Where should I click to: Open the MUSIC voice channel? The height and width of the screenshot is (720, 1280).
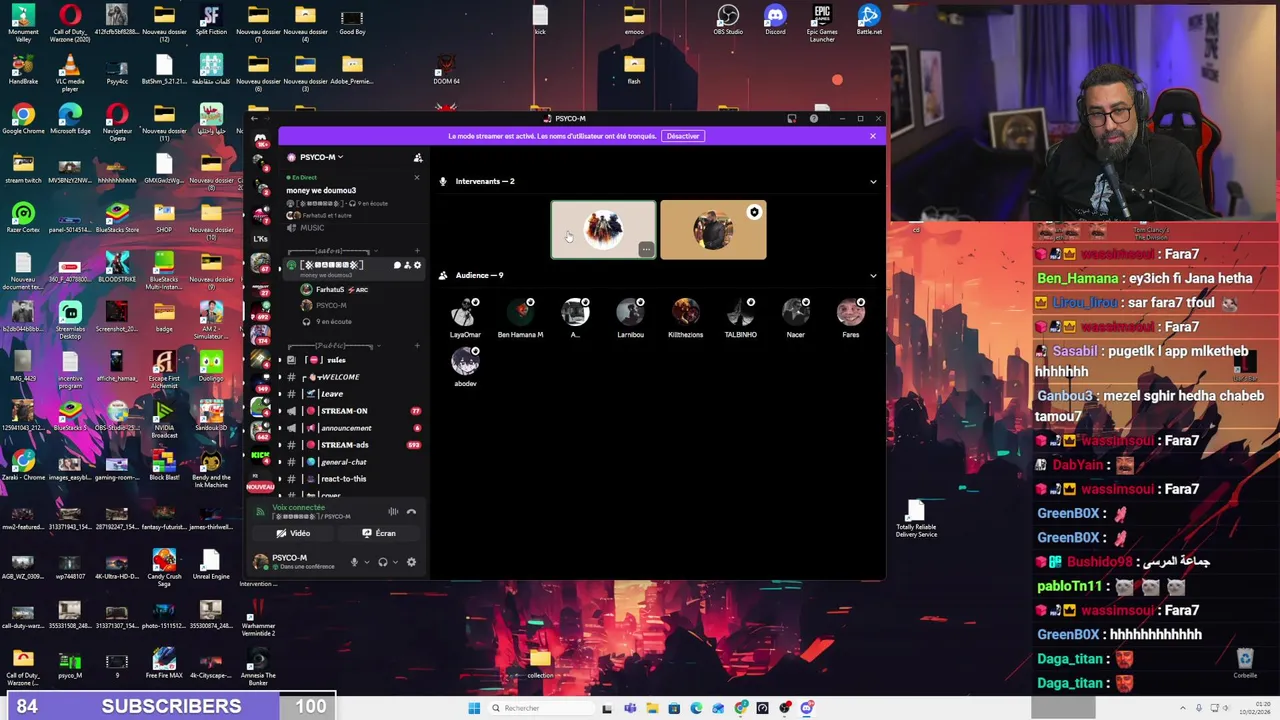(312, 228)
